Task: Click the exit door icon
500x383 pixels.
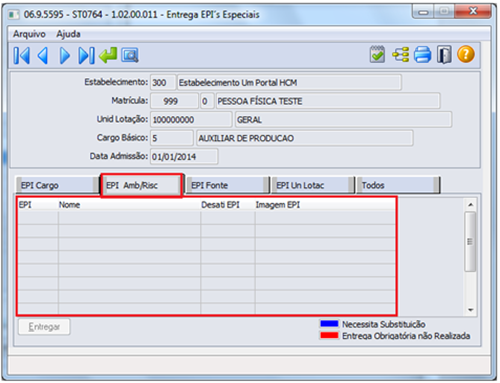Action: point(444,54)
